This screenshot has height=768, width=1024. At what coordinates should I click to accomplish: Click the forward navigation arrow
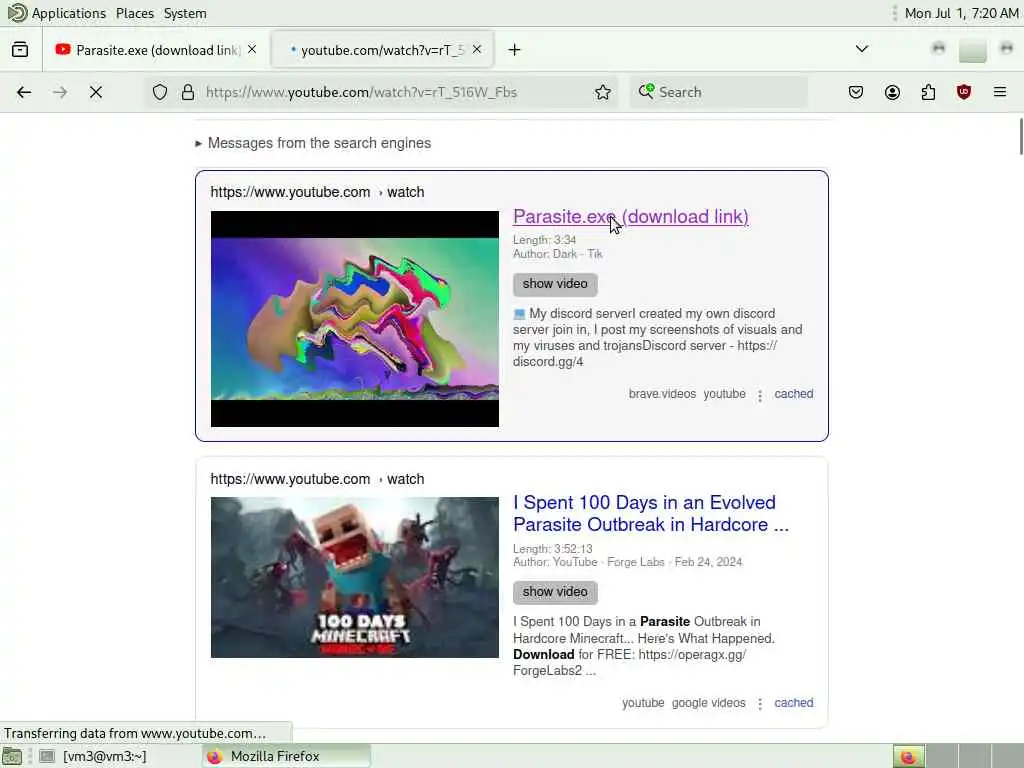60,92
